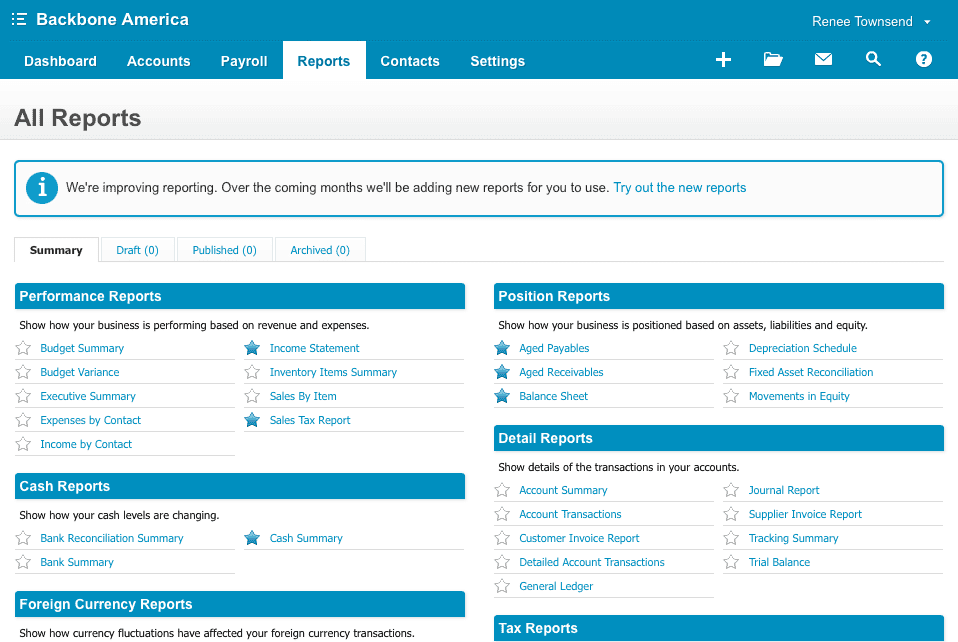Open the Supplier Invoice Report link
Image resolution: width=958 pixels, height=642 pixels.
(805, 514)
